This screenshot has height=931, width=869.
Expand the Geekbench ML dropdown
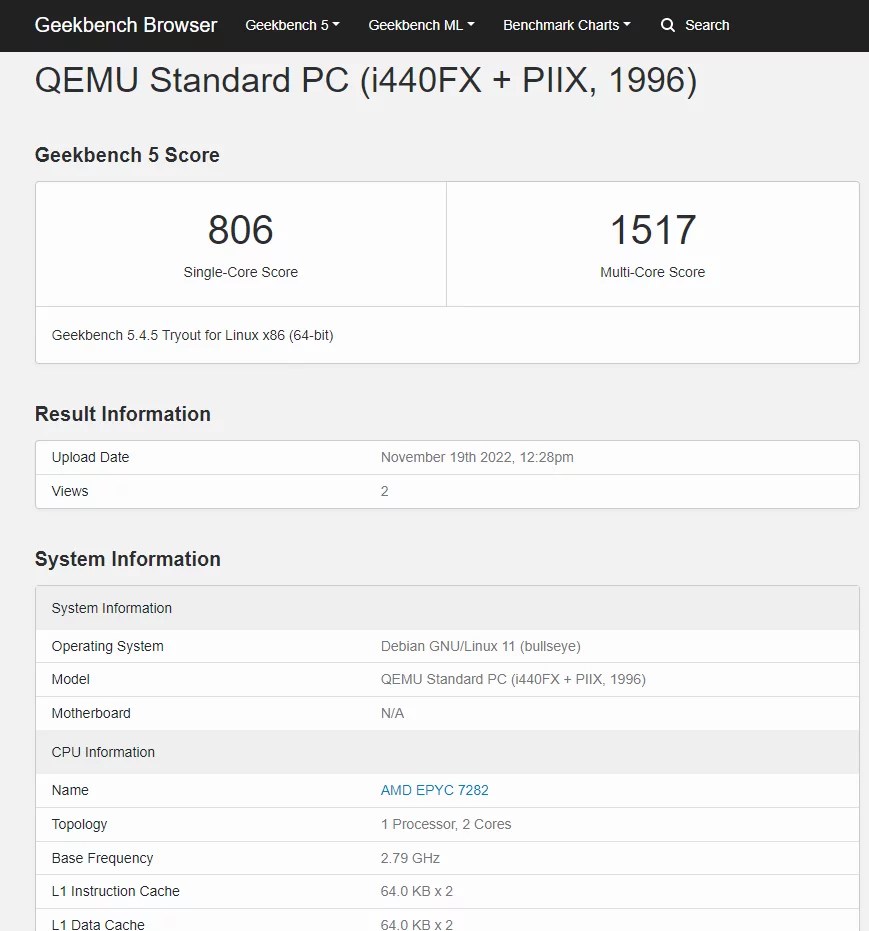click(x=421, y=25)
